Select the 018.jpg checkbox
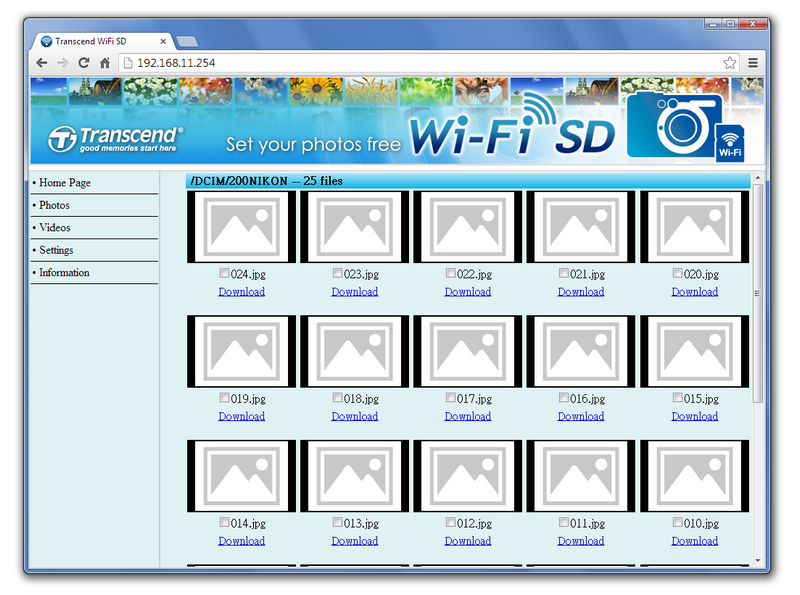 click(338, 398)
